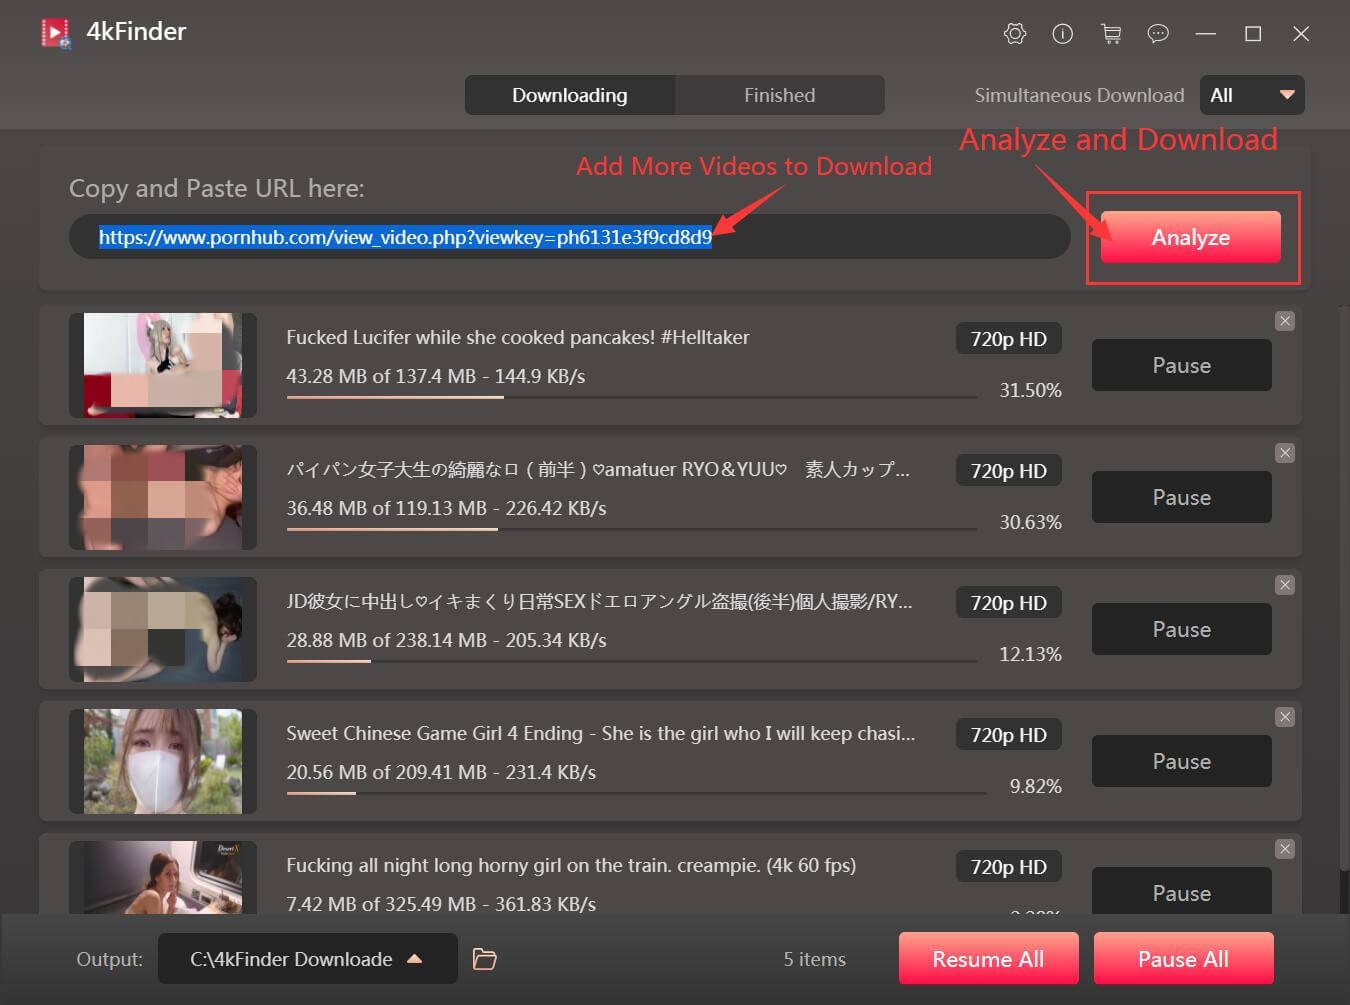
Task: Pause the 238.14 MB download
Action: (x=1182, y=629)
